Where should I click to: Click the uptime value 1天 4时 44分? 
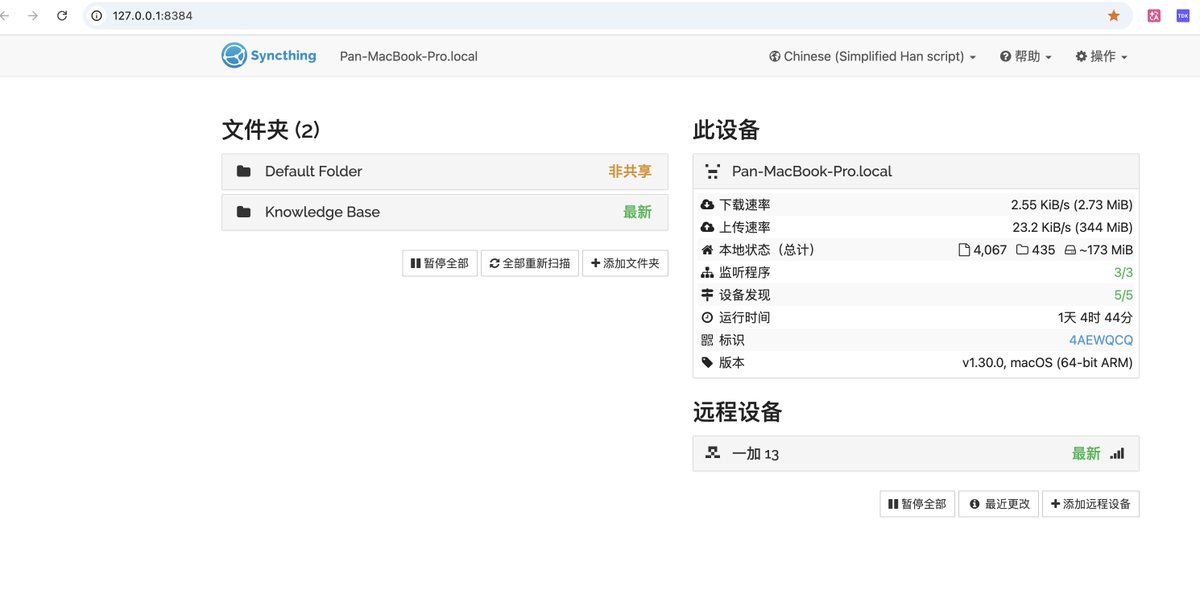pos(1095,317)
